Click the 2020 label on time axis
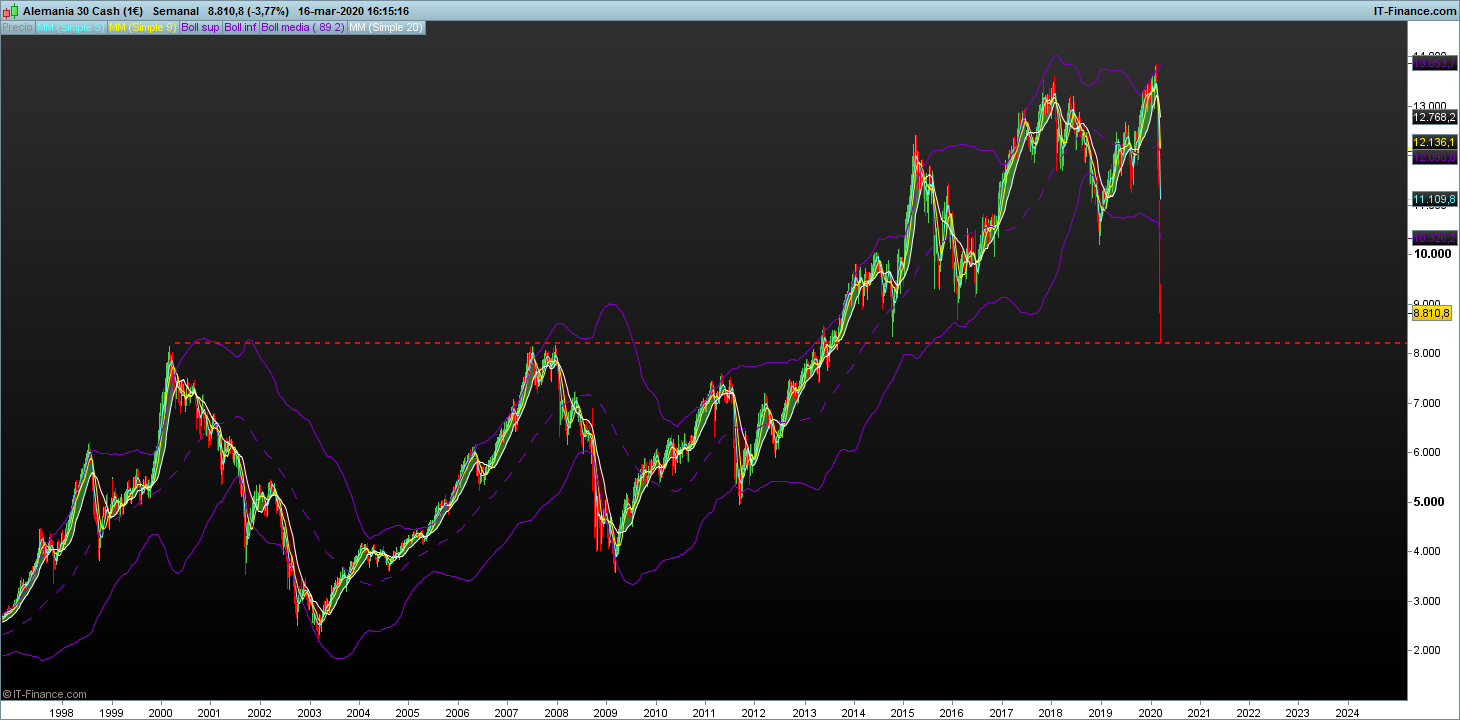 click(1150, 713)
